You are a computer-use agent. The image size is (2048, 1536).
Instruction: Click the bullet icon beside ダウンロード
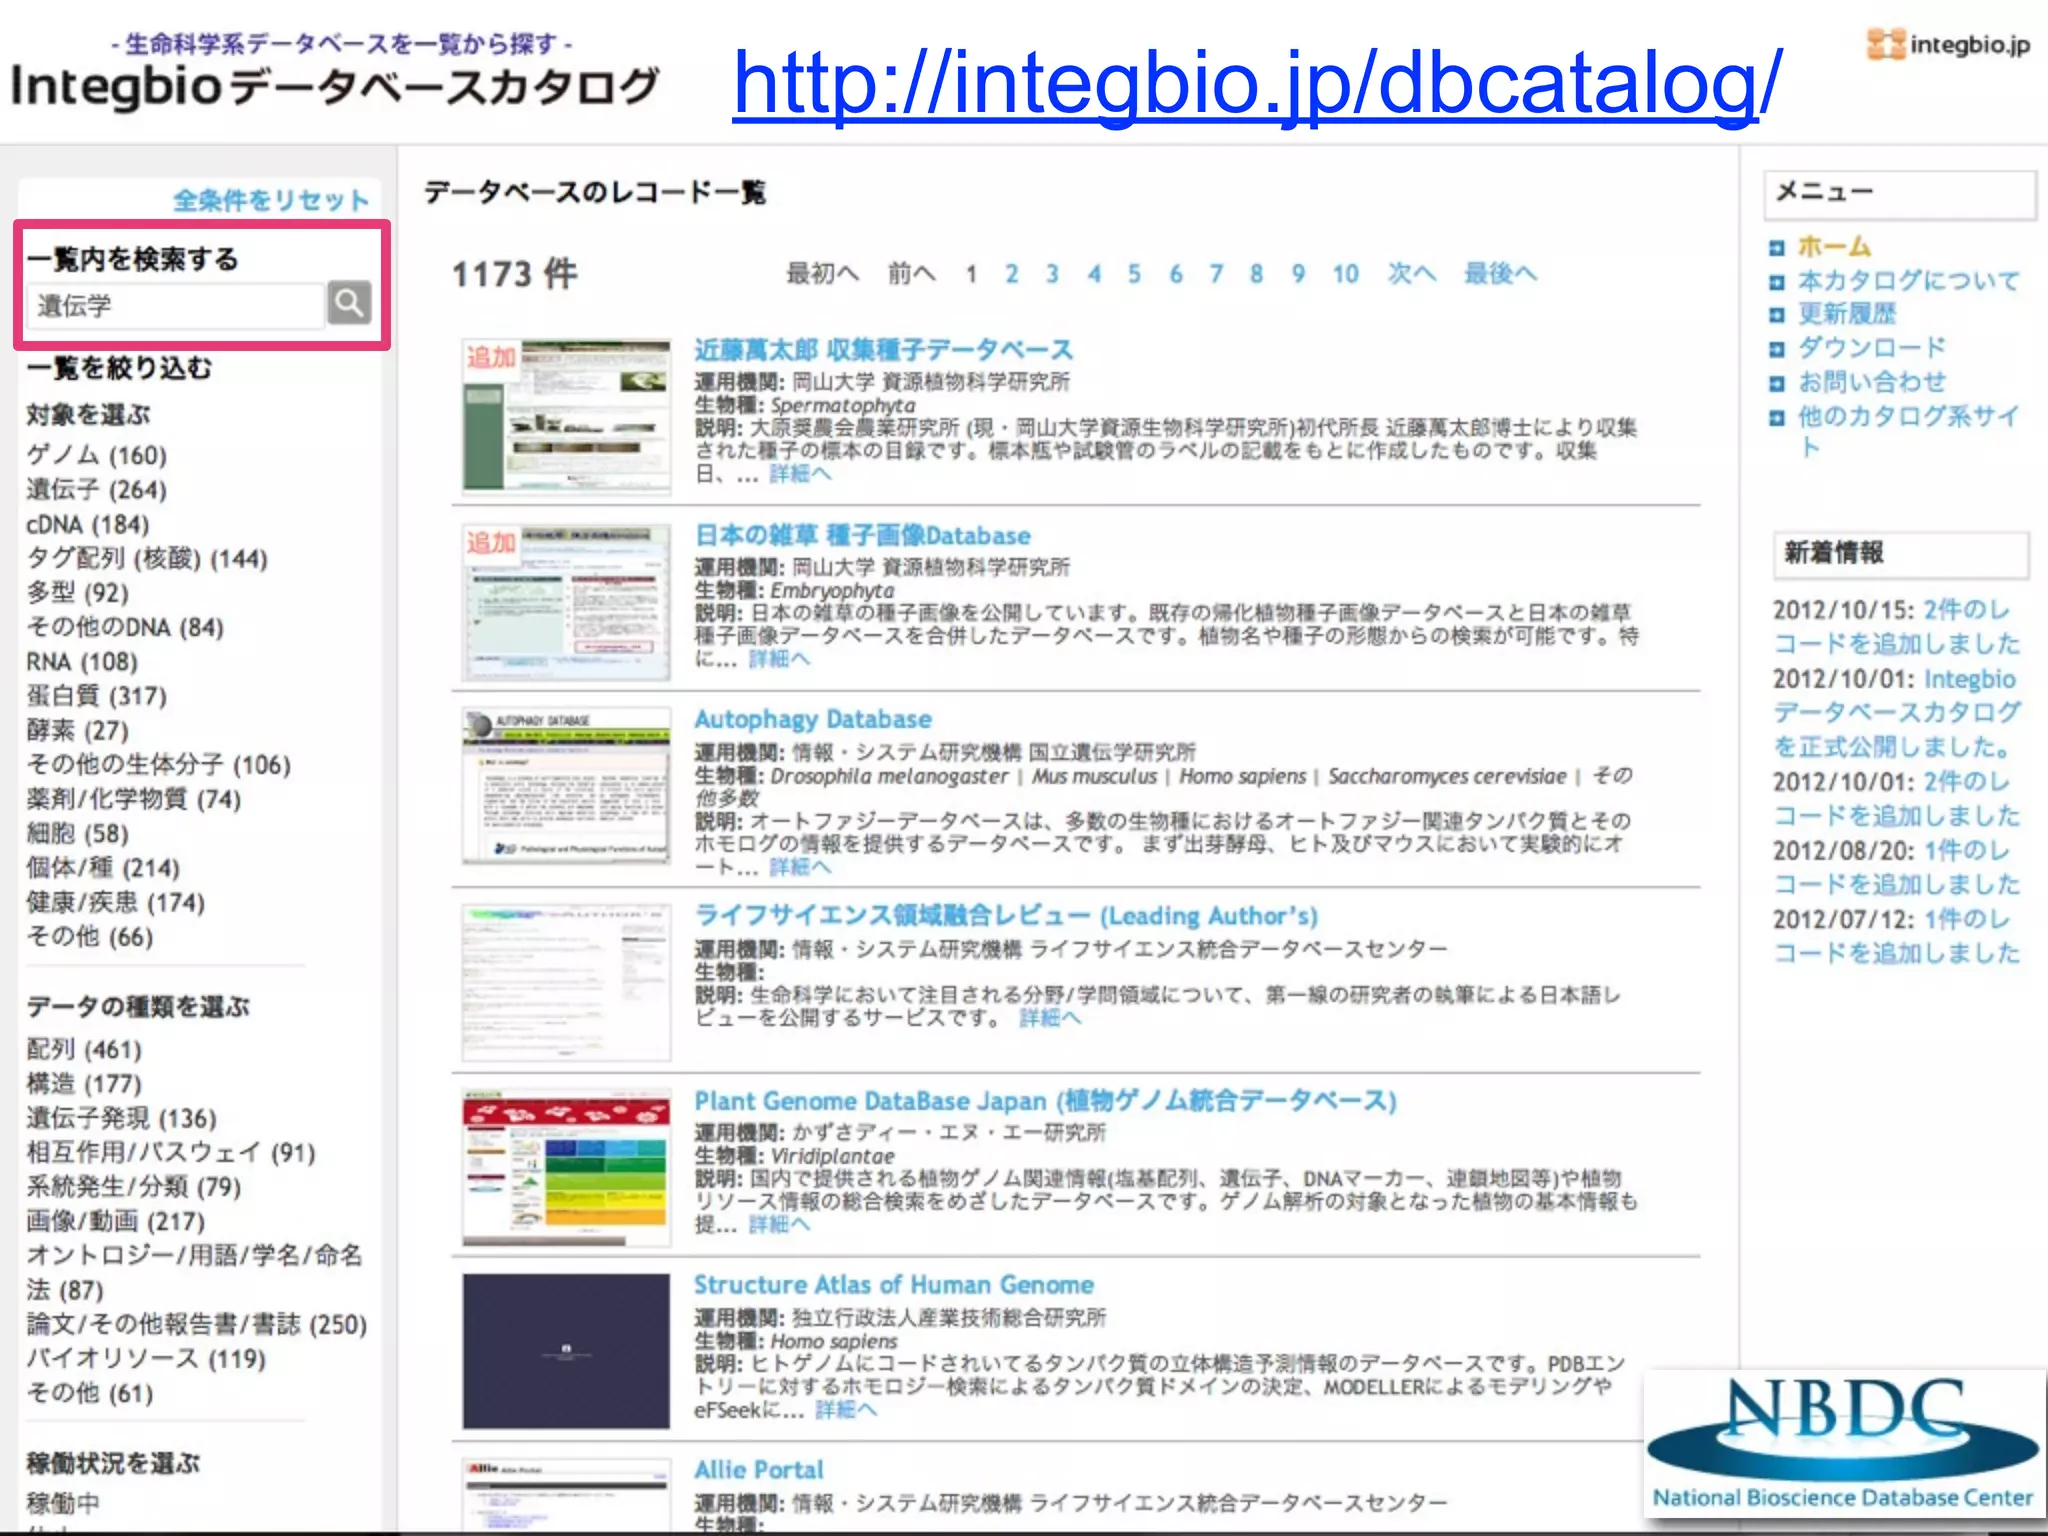click(1776, 349)
